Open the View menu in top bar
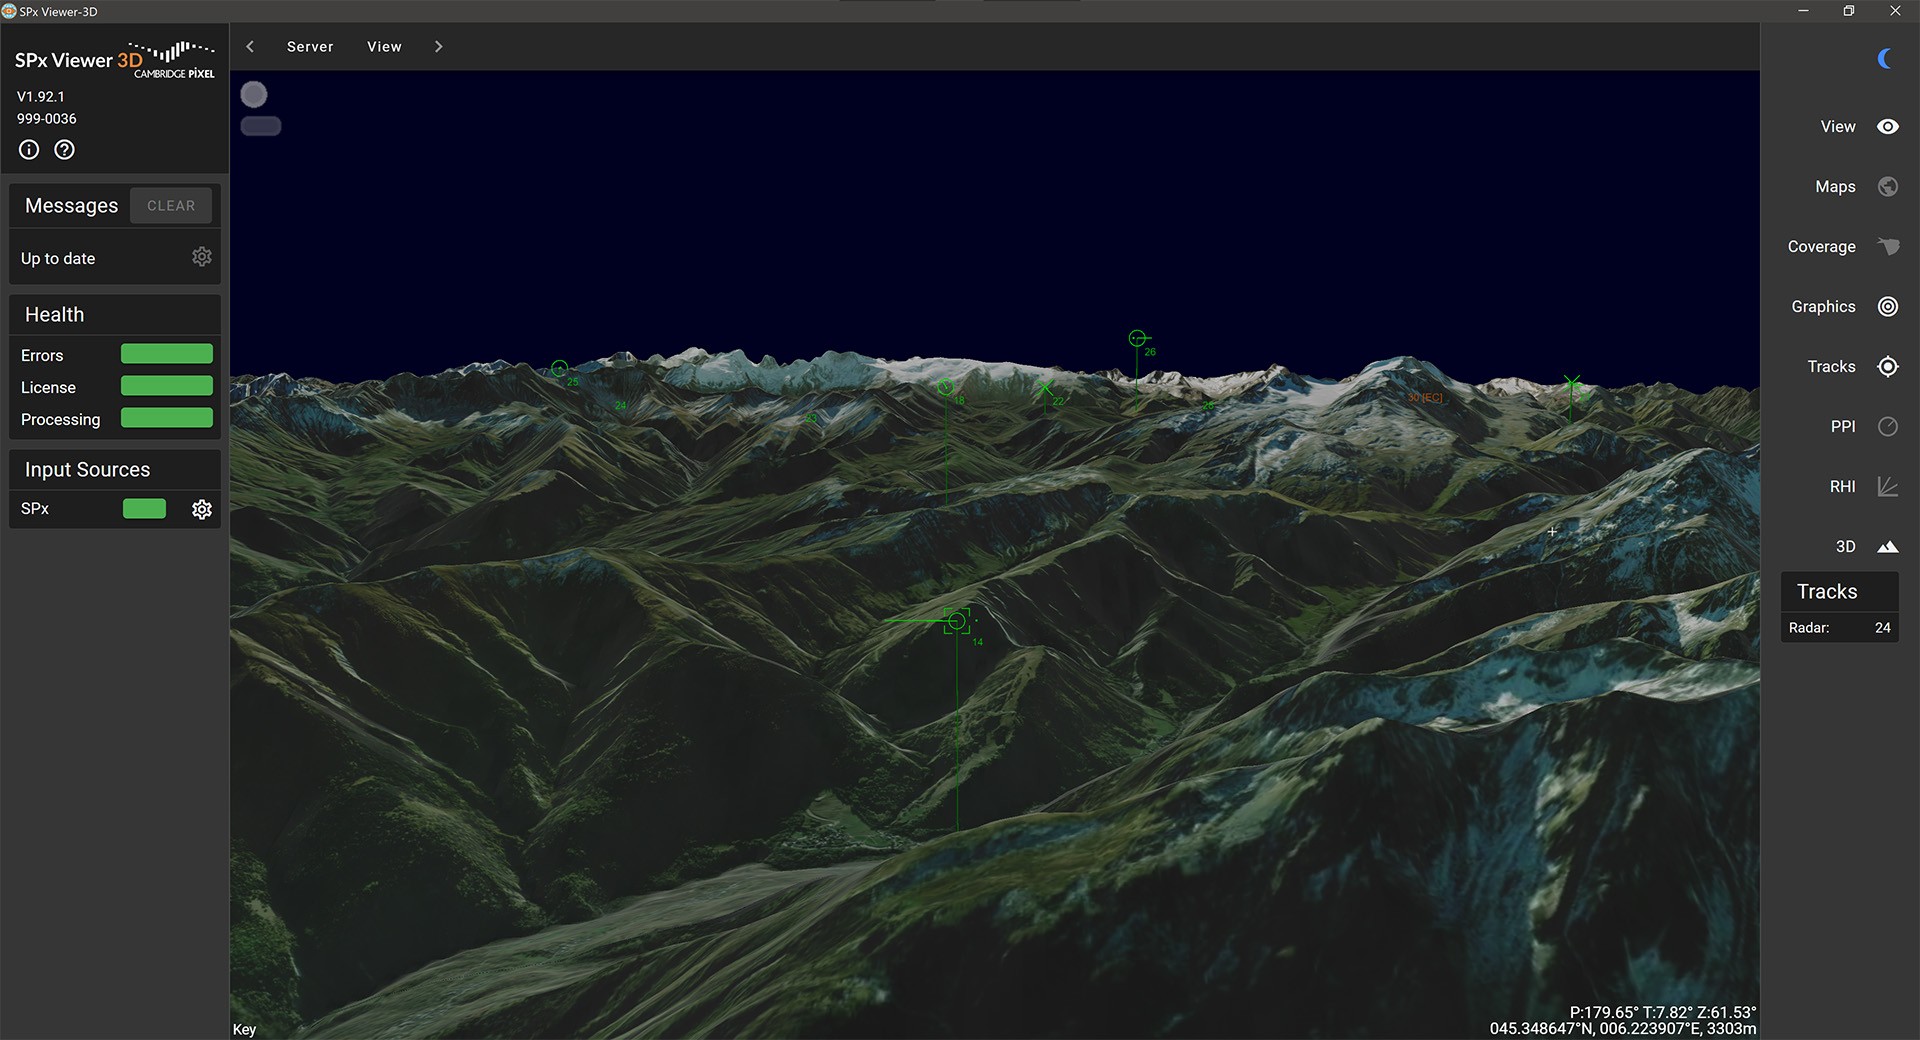The width and height of the screenshot is (1920, 1040). (384, 47)
